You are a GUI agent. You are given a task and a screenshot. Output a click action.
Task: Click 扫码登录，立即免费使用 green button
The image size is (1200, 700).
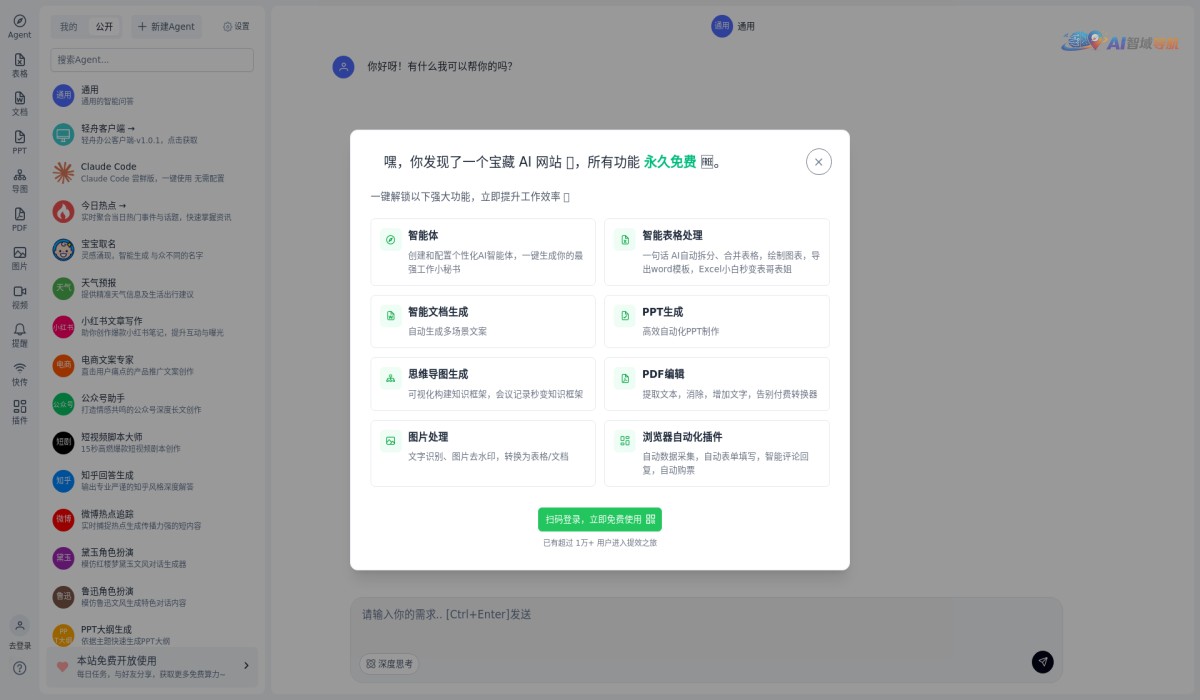coord(600,519)
